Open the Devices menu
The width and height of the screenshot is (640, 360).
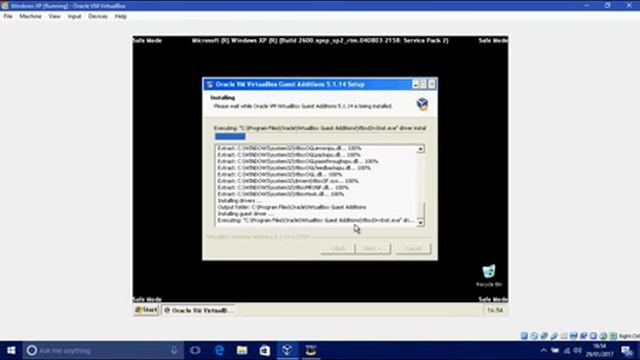click(x=98, y=16)
